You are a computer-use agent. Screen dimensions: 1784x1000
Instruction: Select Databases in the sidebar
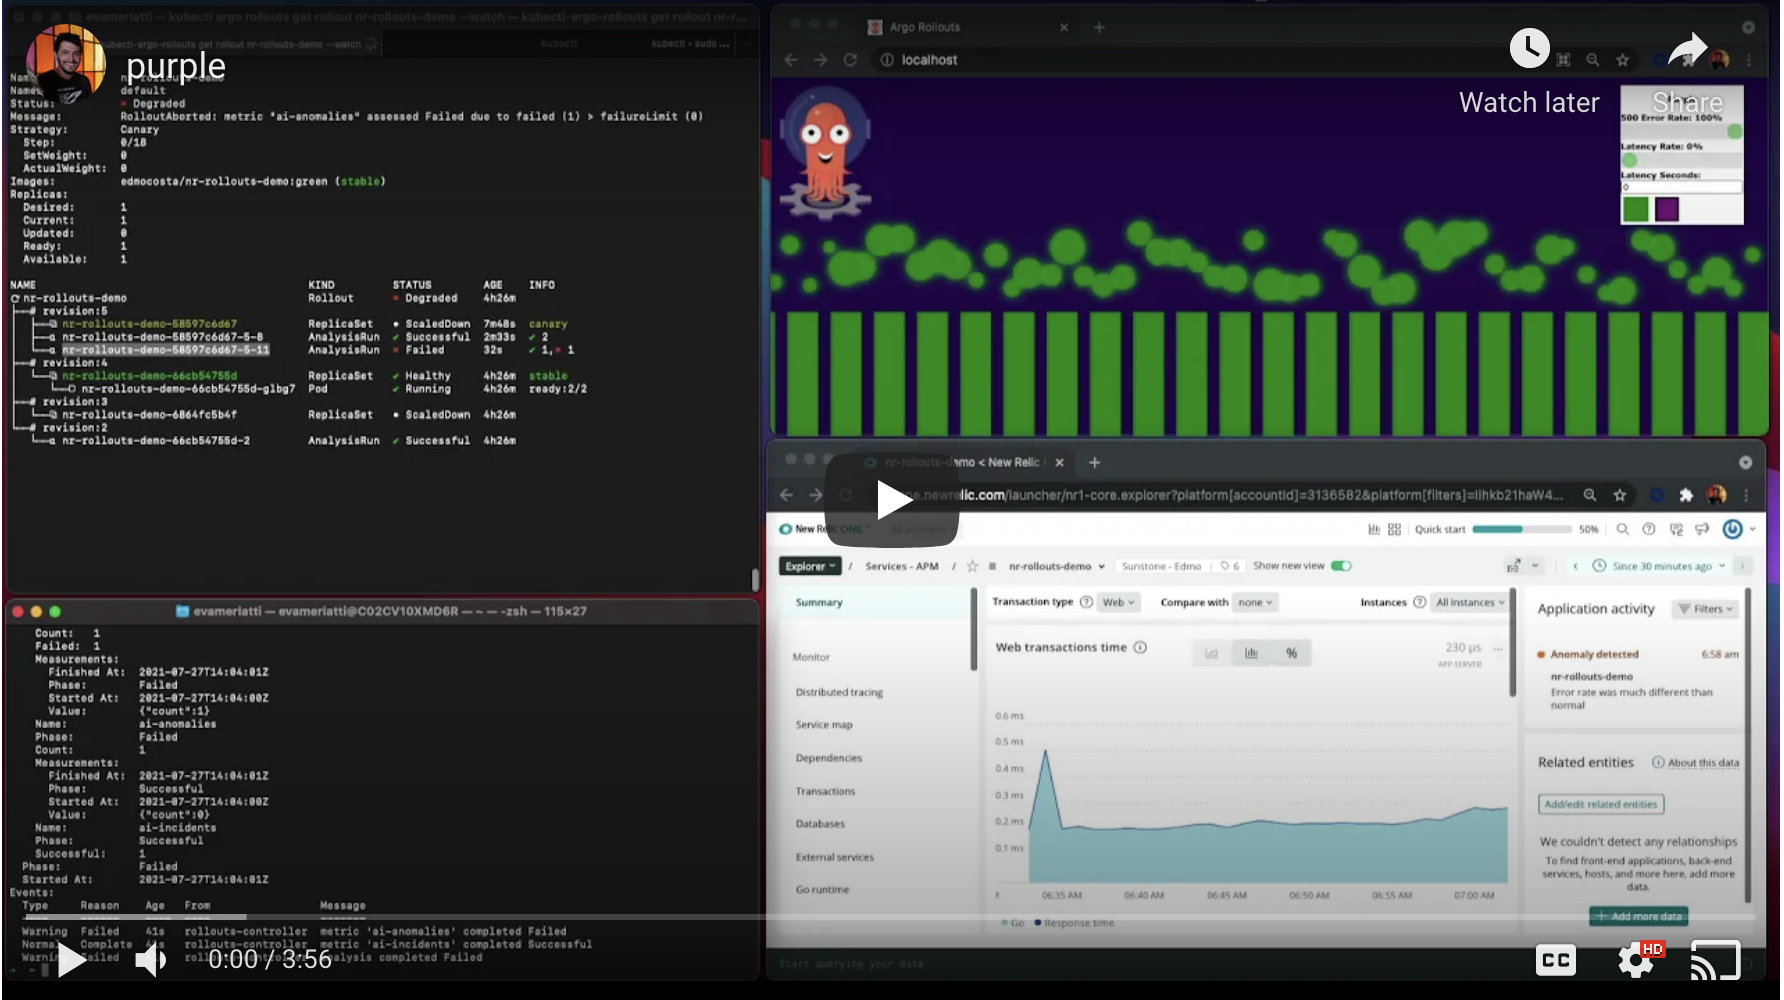(x=820, y=824)
